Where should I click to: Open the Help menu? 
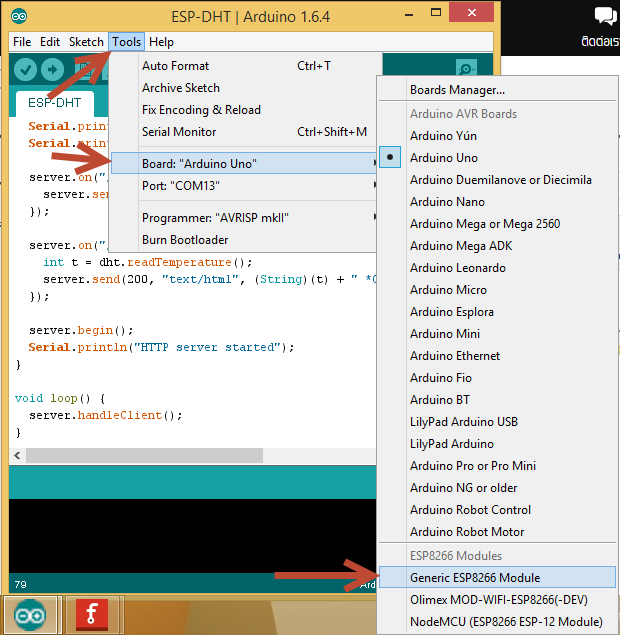point(161,42)
